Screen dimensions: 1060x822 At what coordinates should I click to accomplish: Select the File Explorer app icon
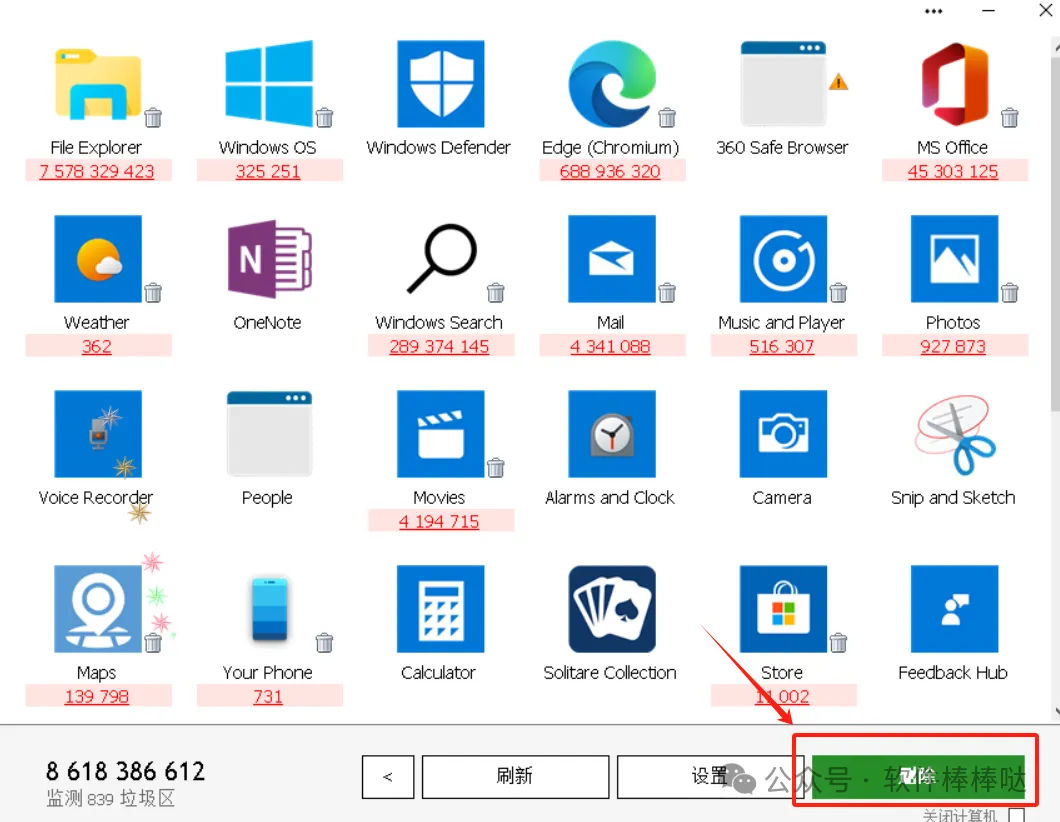(x=98, y=84)
